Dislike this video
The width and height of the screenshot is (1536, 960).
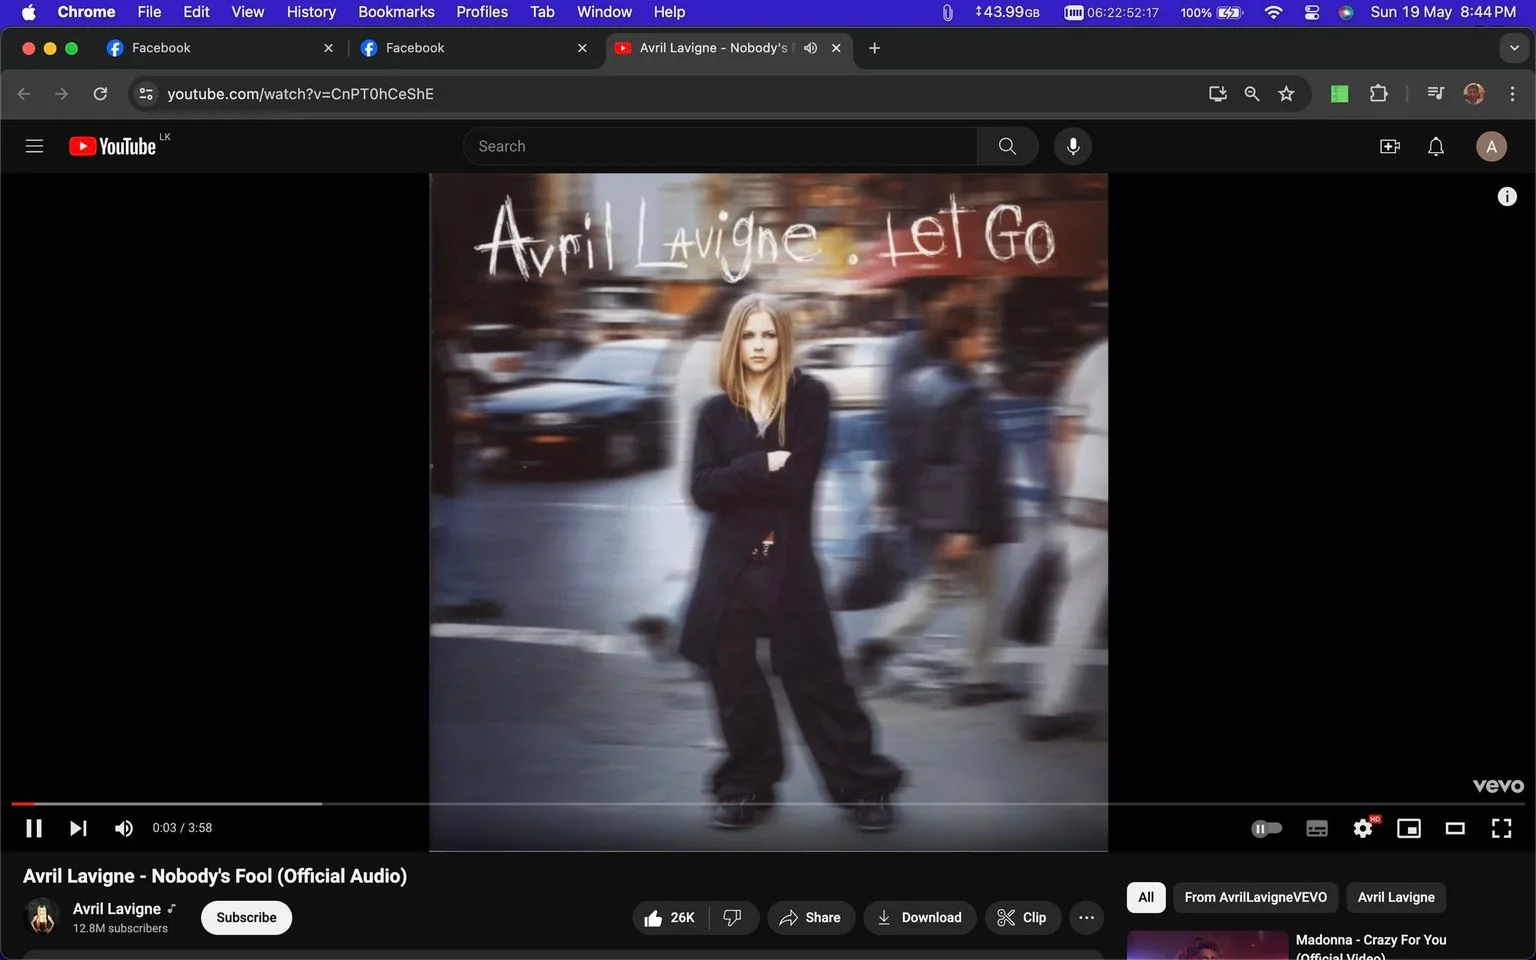(x=733, y=918)
